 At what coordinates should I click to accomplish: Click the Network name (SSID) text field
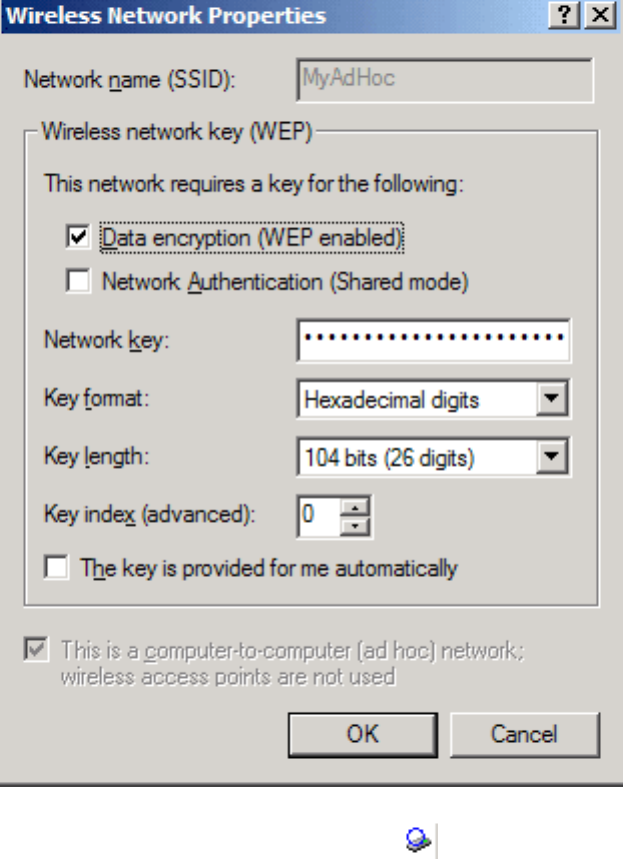445,79
